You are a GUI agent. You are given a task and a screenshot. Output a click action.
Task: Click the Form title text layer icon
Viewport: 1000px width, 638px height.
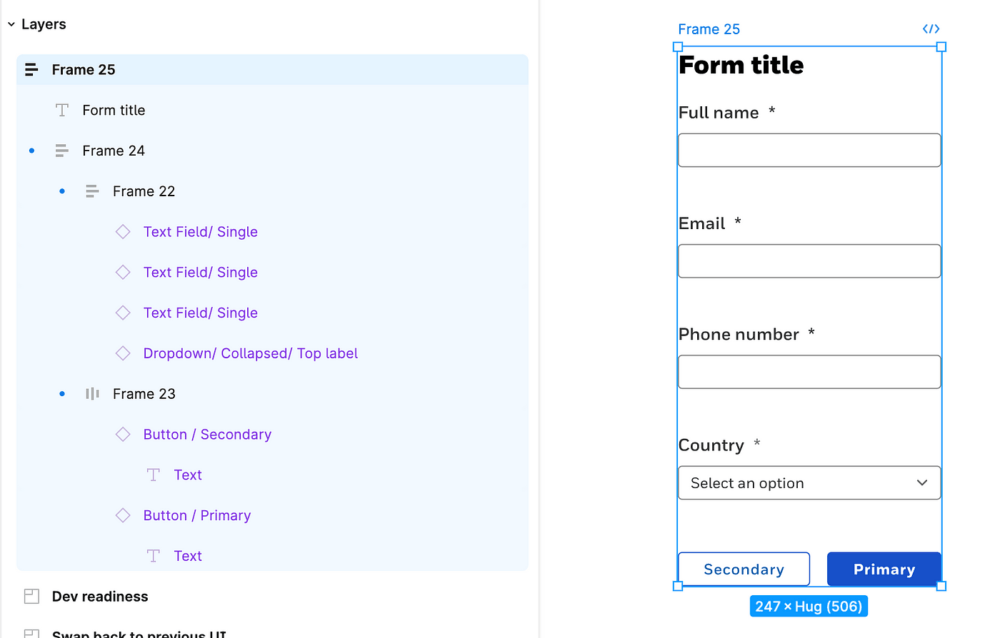pyautogui.click(x=62, y=110)
